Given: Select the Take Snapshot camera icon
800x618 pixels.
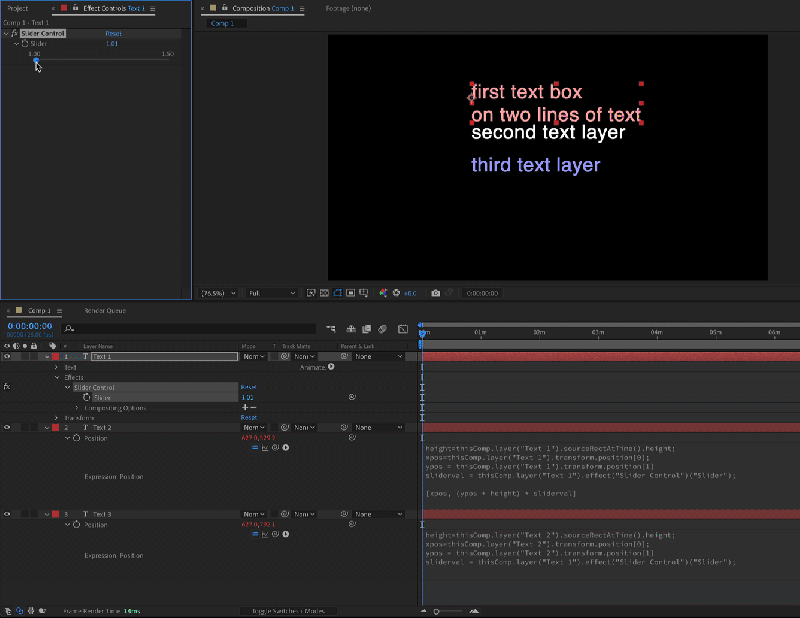Looking at the screenshot, I should [x=435, y=292].
